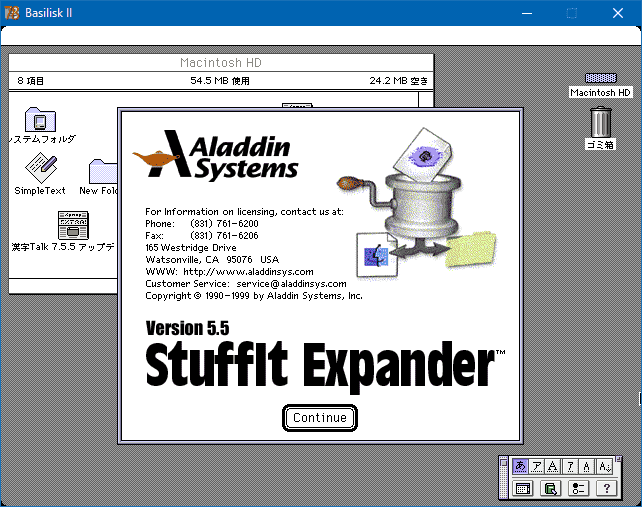This screenshot has width=642, height=507.
Task: Select the システムフォルダ system folder icon
Action: [41, 120]
